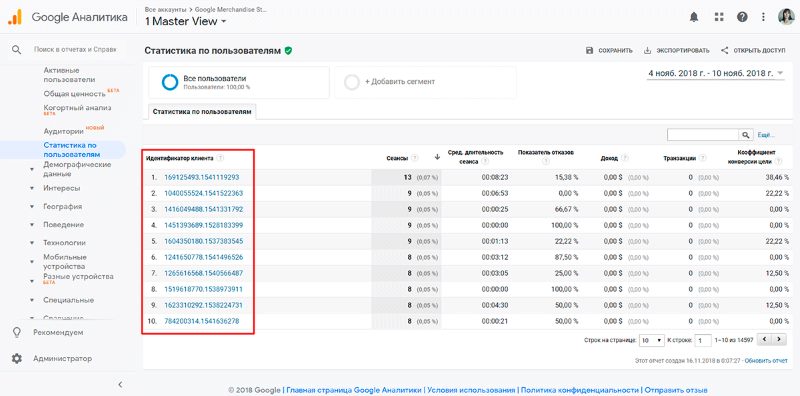Go to previous page arrow in pagination
This screenshot has height=396, width=800.
765,340
